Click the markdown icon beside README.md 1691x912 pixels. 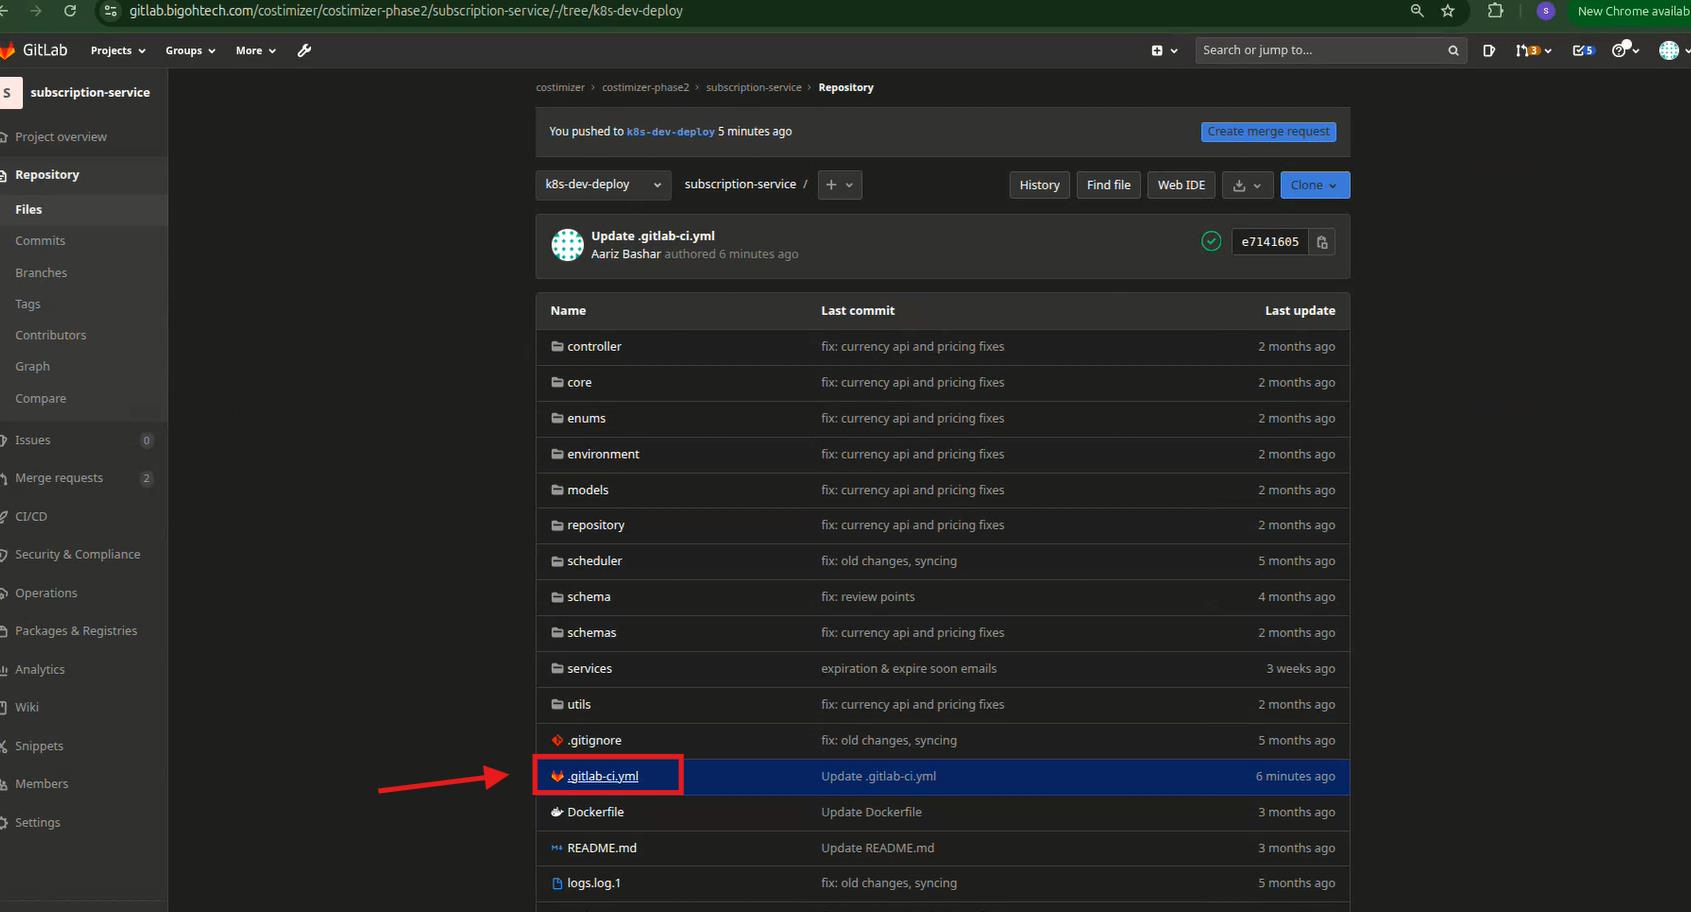tap(557, 848)
